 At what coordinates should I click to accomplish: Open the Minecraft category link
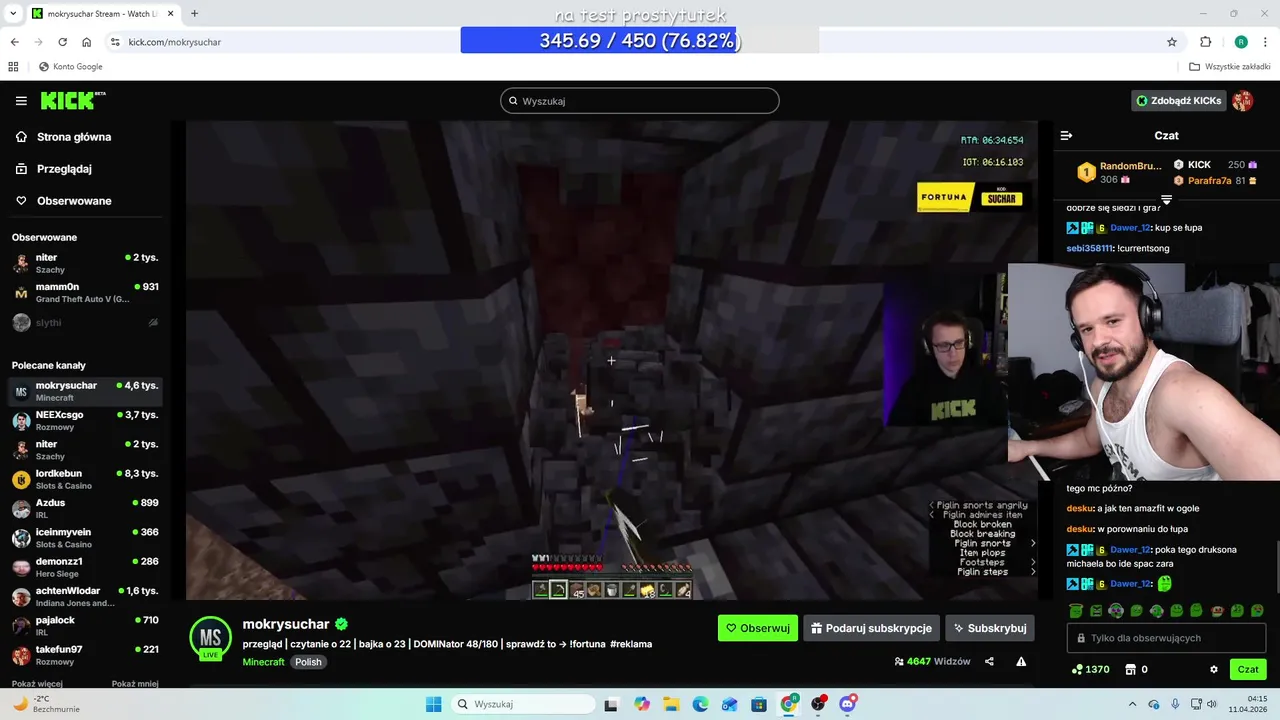263,662
